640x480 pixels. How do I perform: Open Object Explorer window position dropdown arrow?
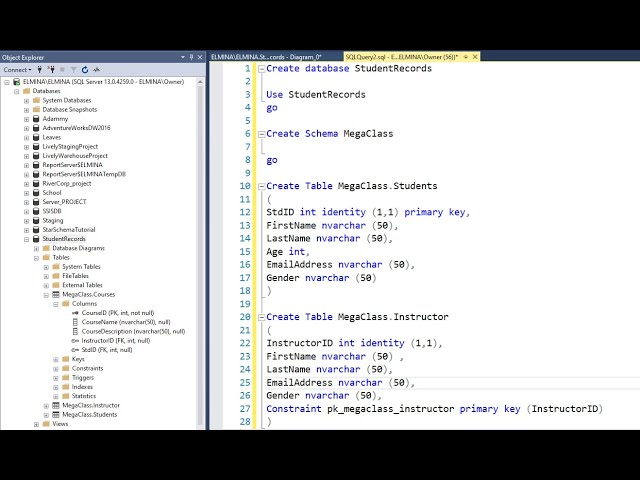(x=183, y=57)
